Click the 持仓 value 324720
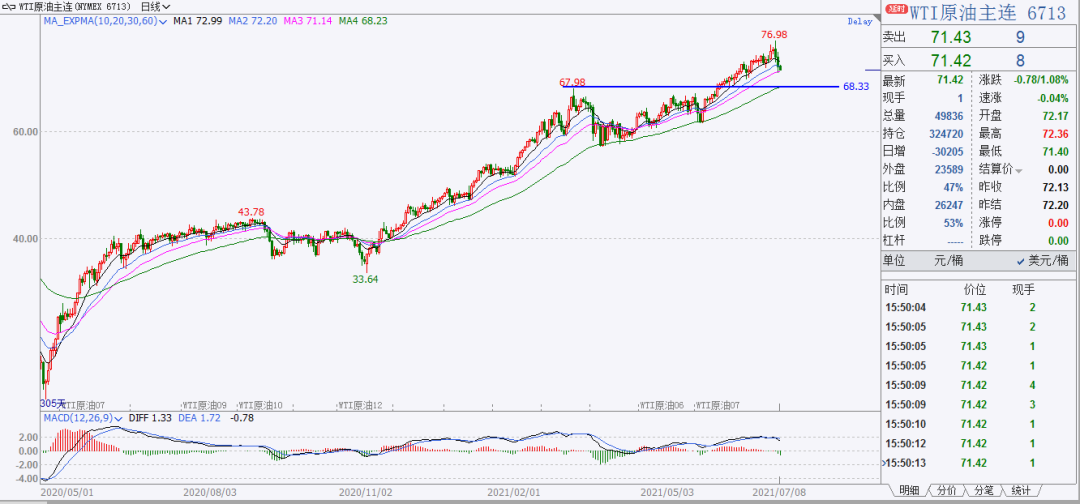Viewport: 1080px width, 504px height. pos(946,134)
